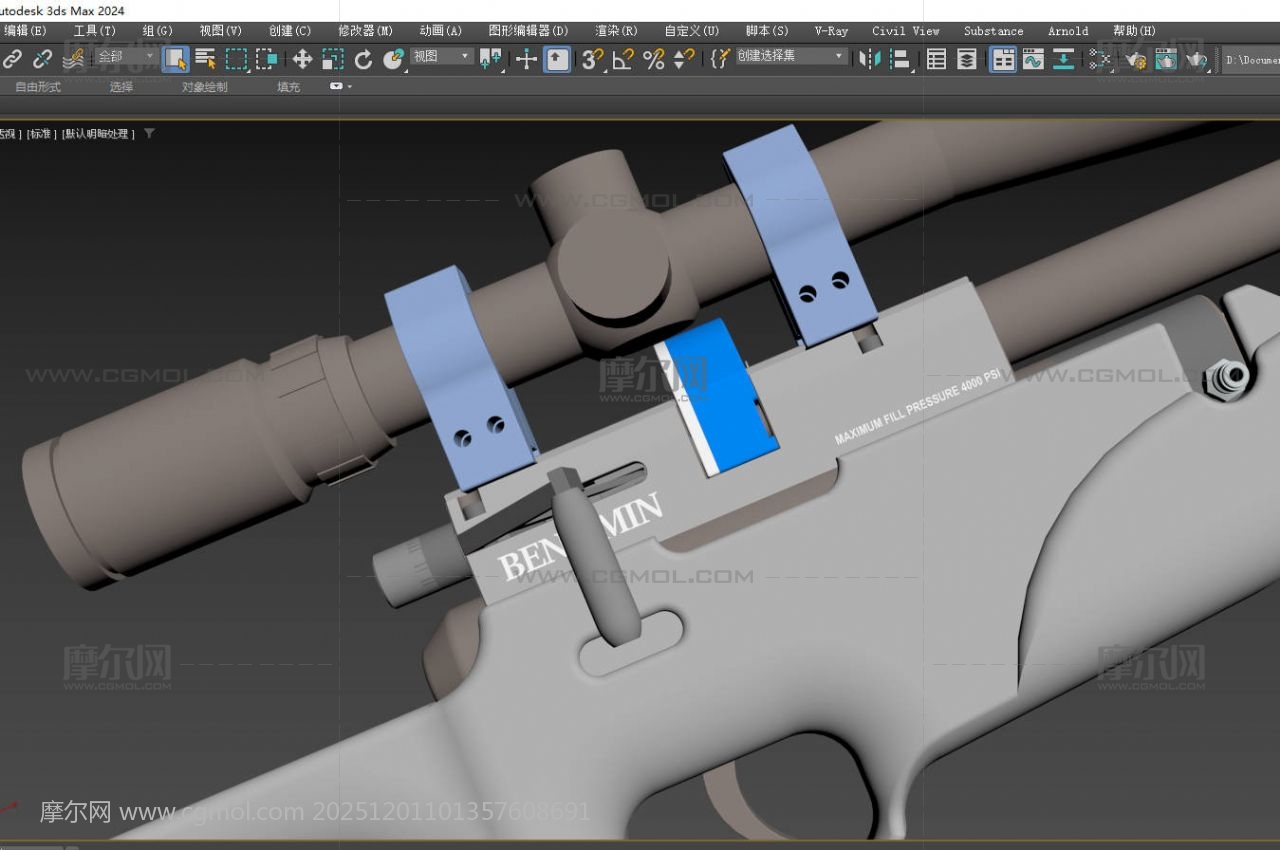The height and width of the screenshot is (850, 1280).
Task: Open Render Setup teapot icon
Action: point(1135,60)
